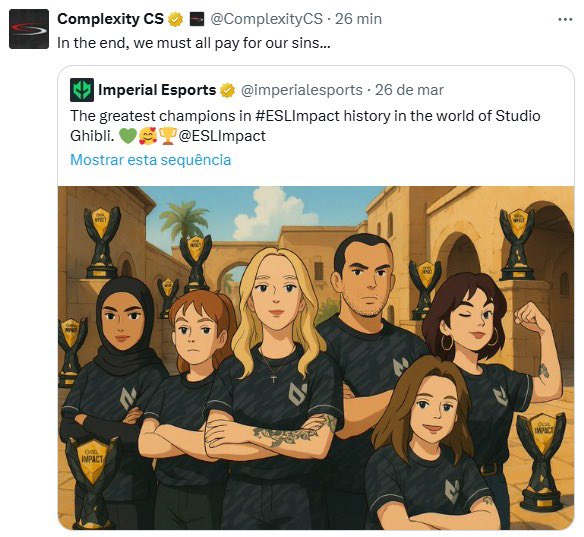Click the smiling face with hearts emoji

[148, 136]
